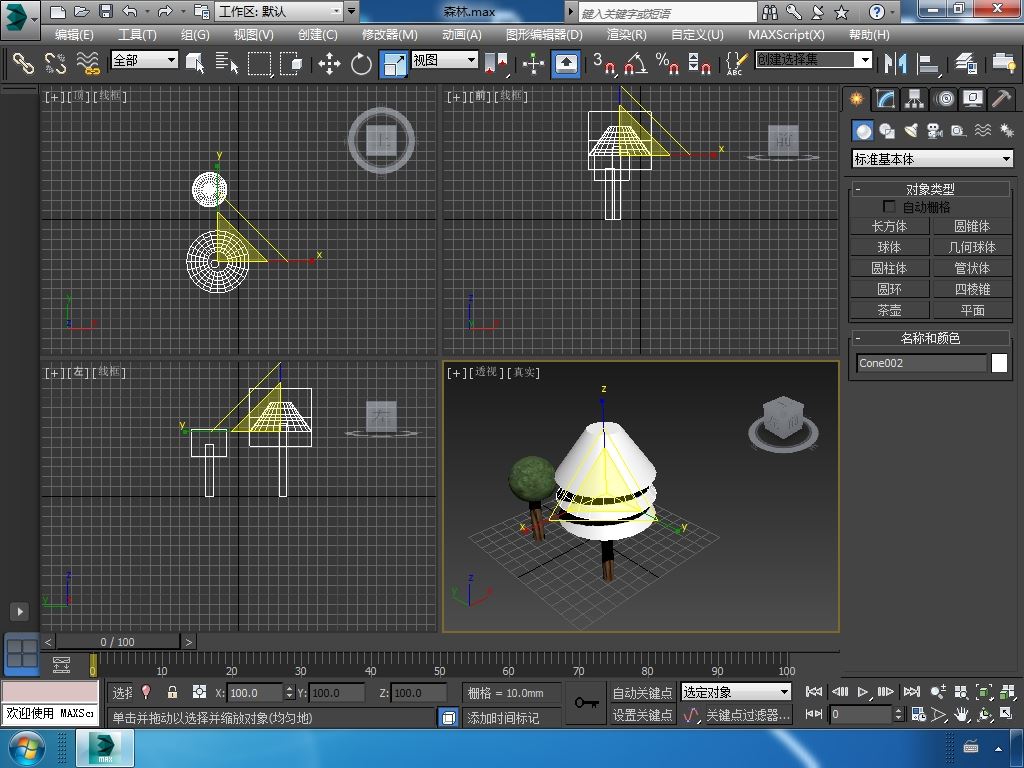Open the Motion panel tab
Image resolution: width=1024 pixels, height=768 pixels.
click(944, 99)
